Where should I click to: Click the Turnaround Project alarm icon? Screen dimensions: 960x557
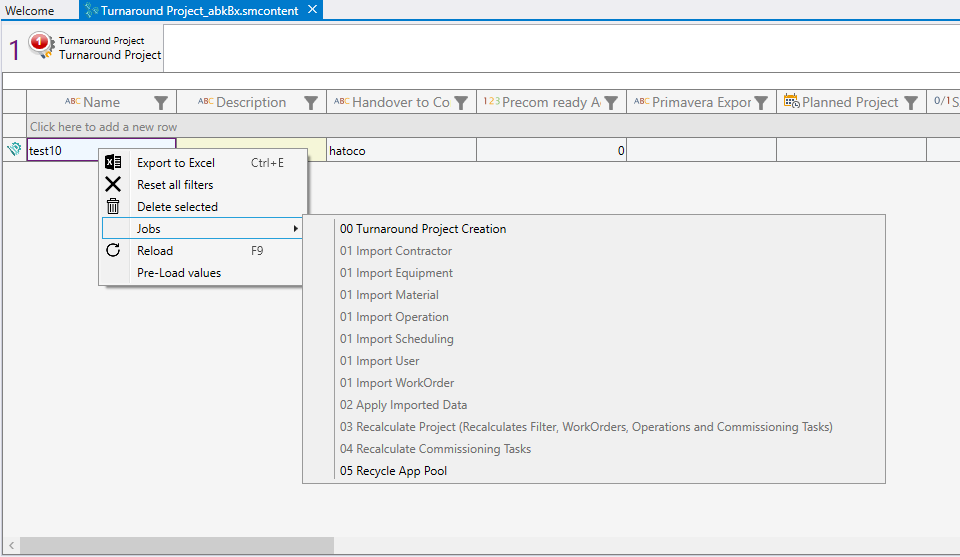(41, 46)
